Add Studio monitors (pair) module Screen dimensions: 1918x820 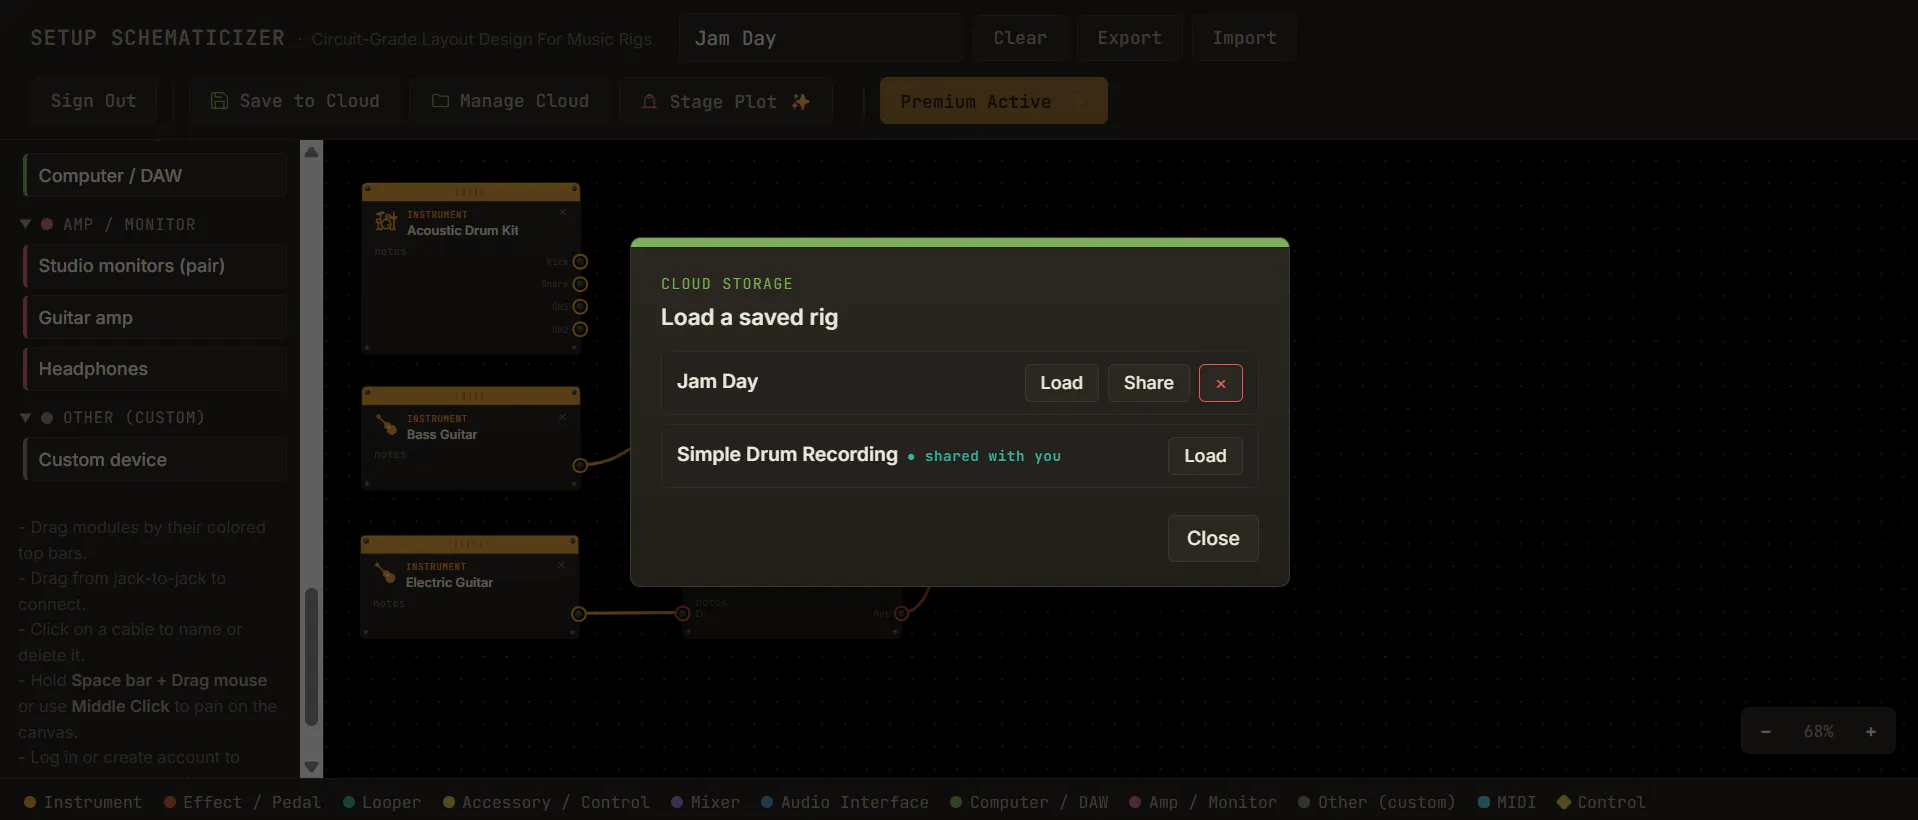pyautogui.click(x=155, y=265)
